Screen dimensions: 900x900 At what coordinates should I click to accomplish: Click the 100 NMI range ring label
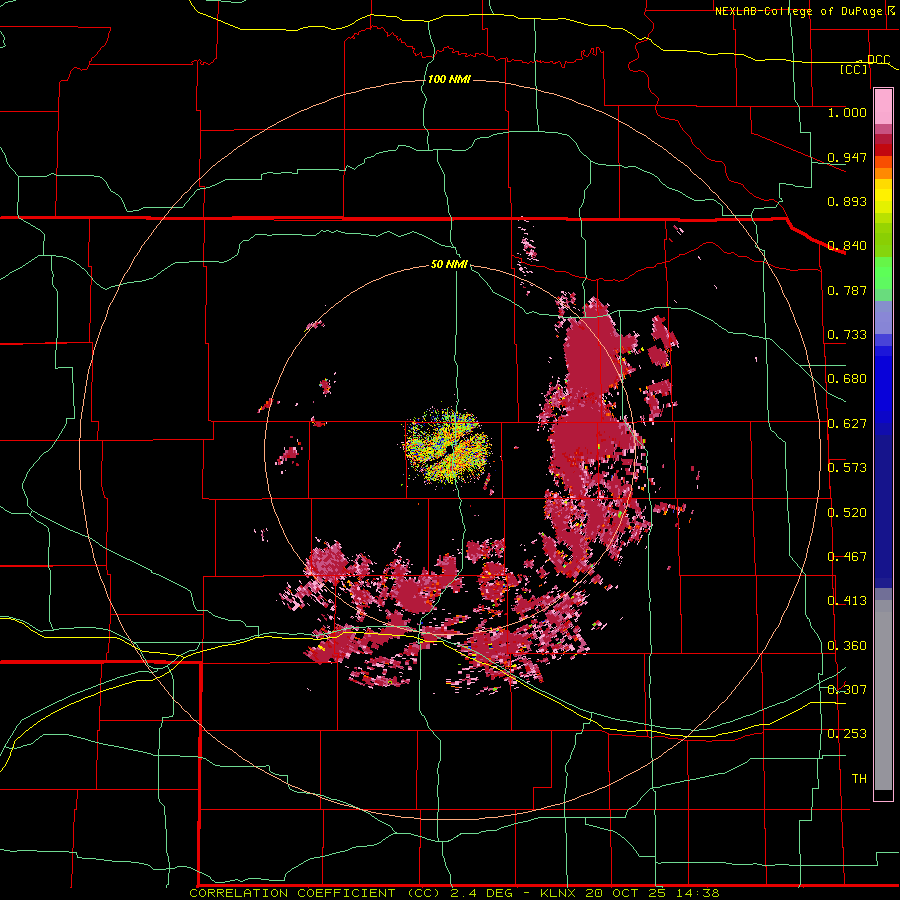(449, 79)
